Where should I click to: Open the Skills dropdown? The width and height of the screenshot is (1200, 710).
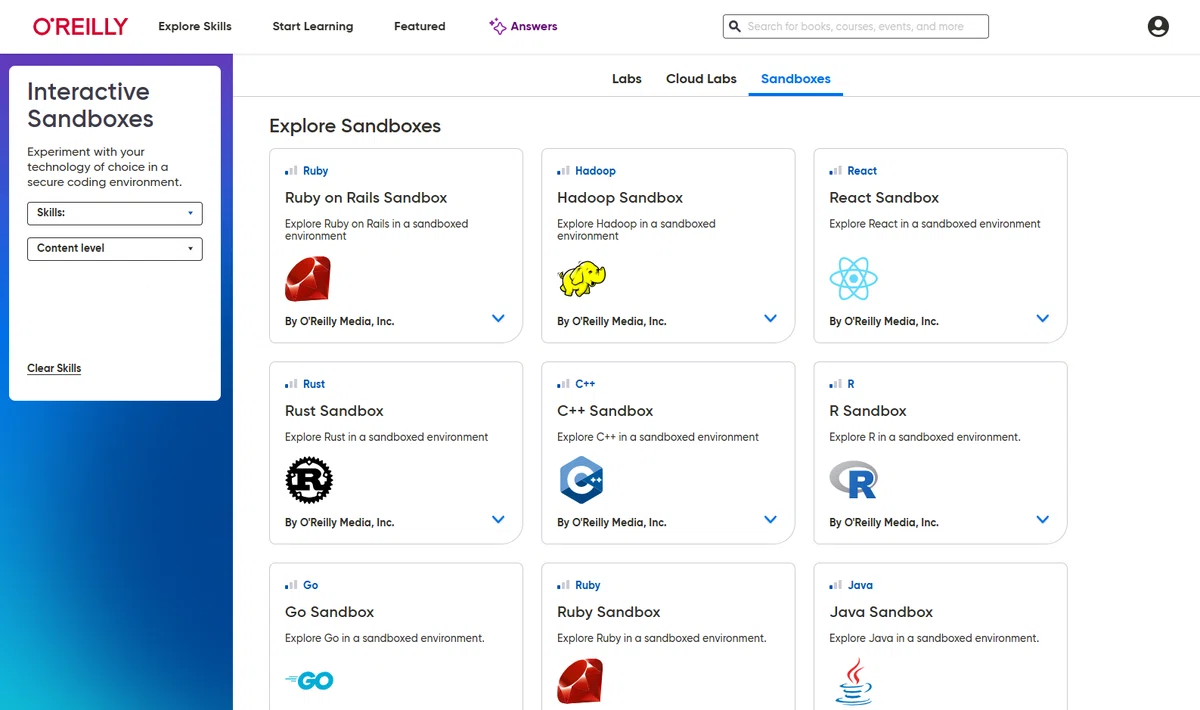coord(115,213)
